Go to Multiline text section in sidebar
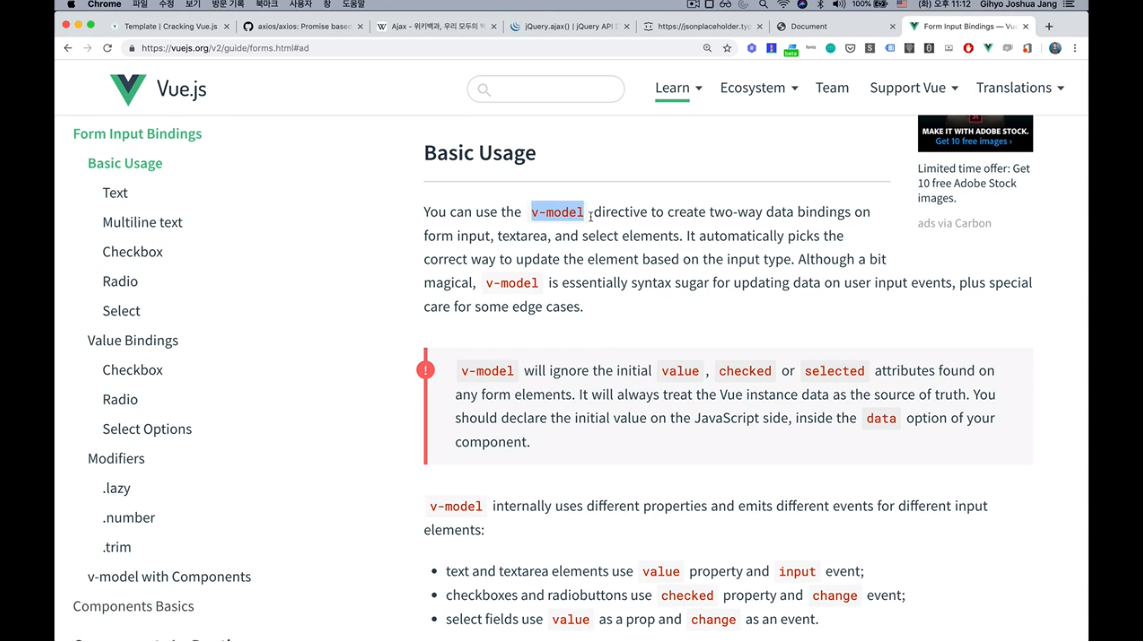This screenshot has width=1144, height=642. (142, 222)
